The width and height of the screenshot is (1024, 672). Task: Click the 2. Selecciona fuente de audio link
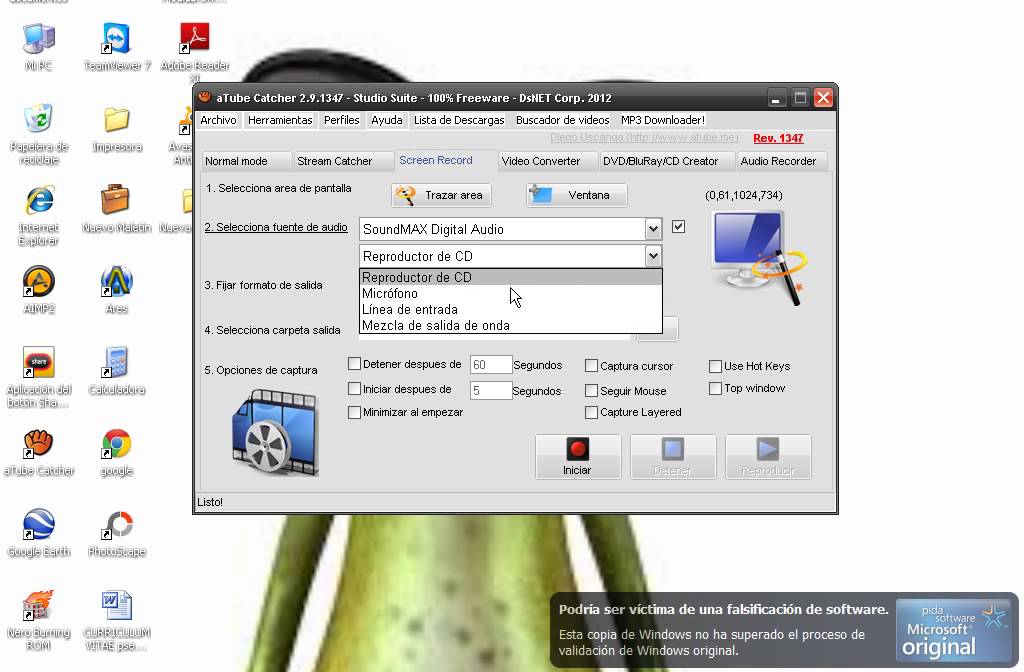pyautogui.click(x=276, y=227)
